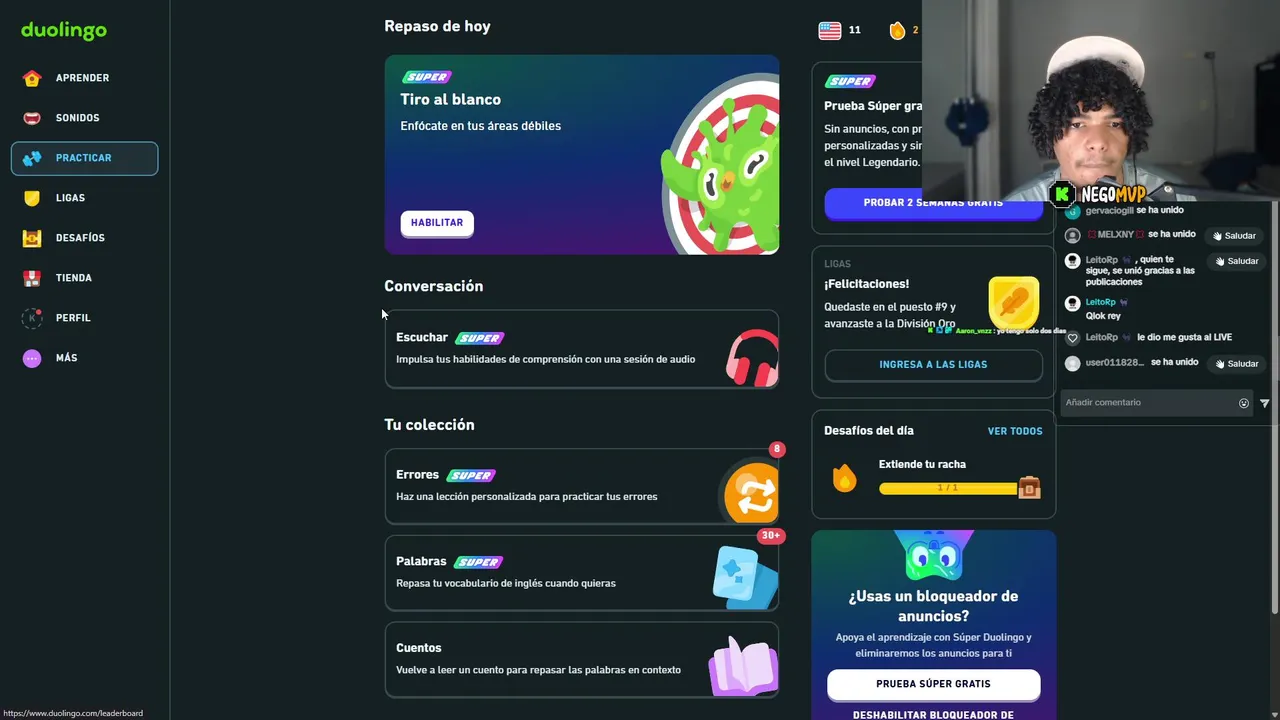Viewport: 1280px width, 720px height.
Task: Expand the chat filter arrow
Action: coord(1265,403)
